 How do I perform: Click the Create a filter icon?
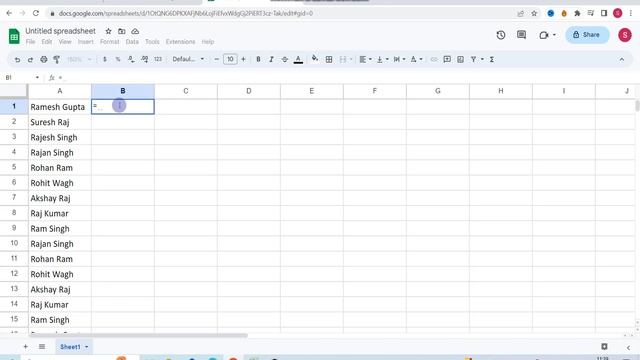(473, 60)
